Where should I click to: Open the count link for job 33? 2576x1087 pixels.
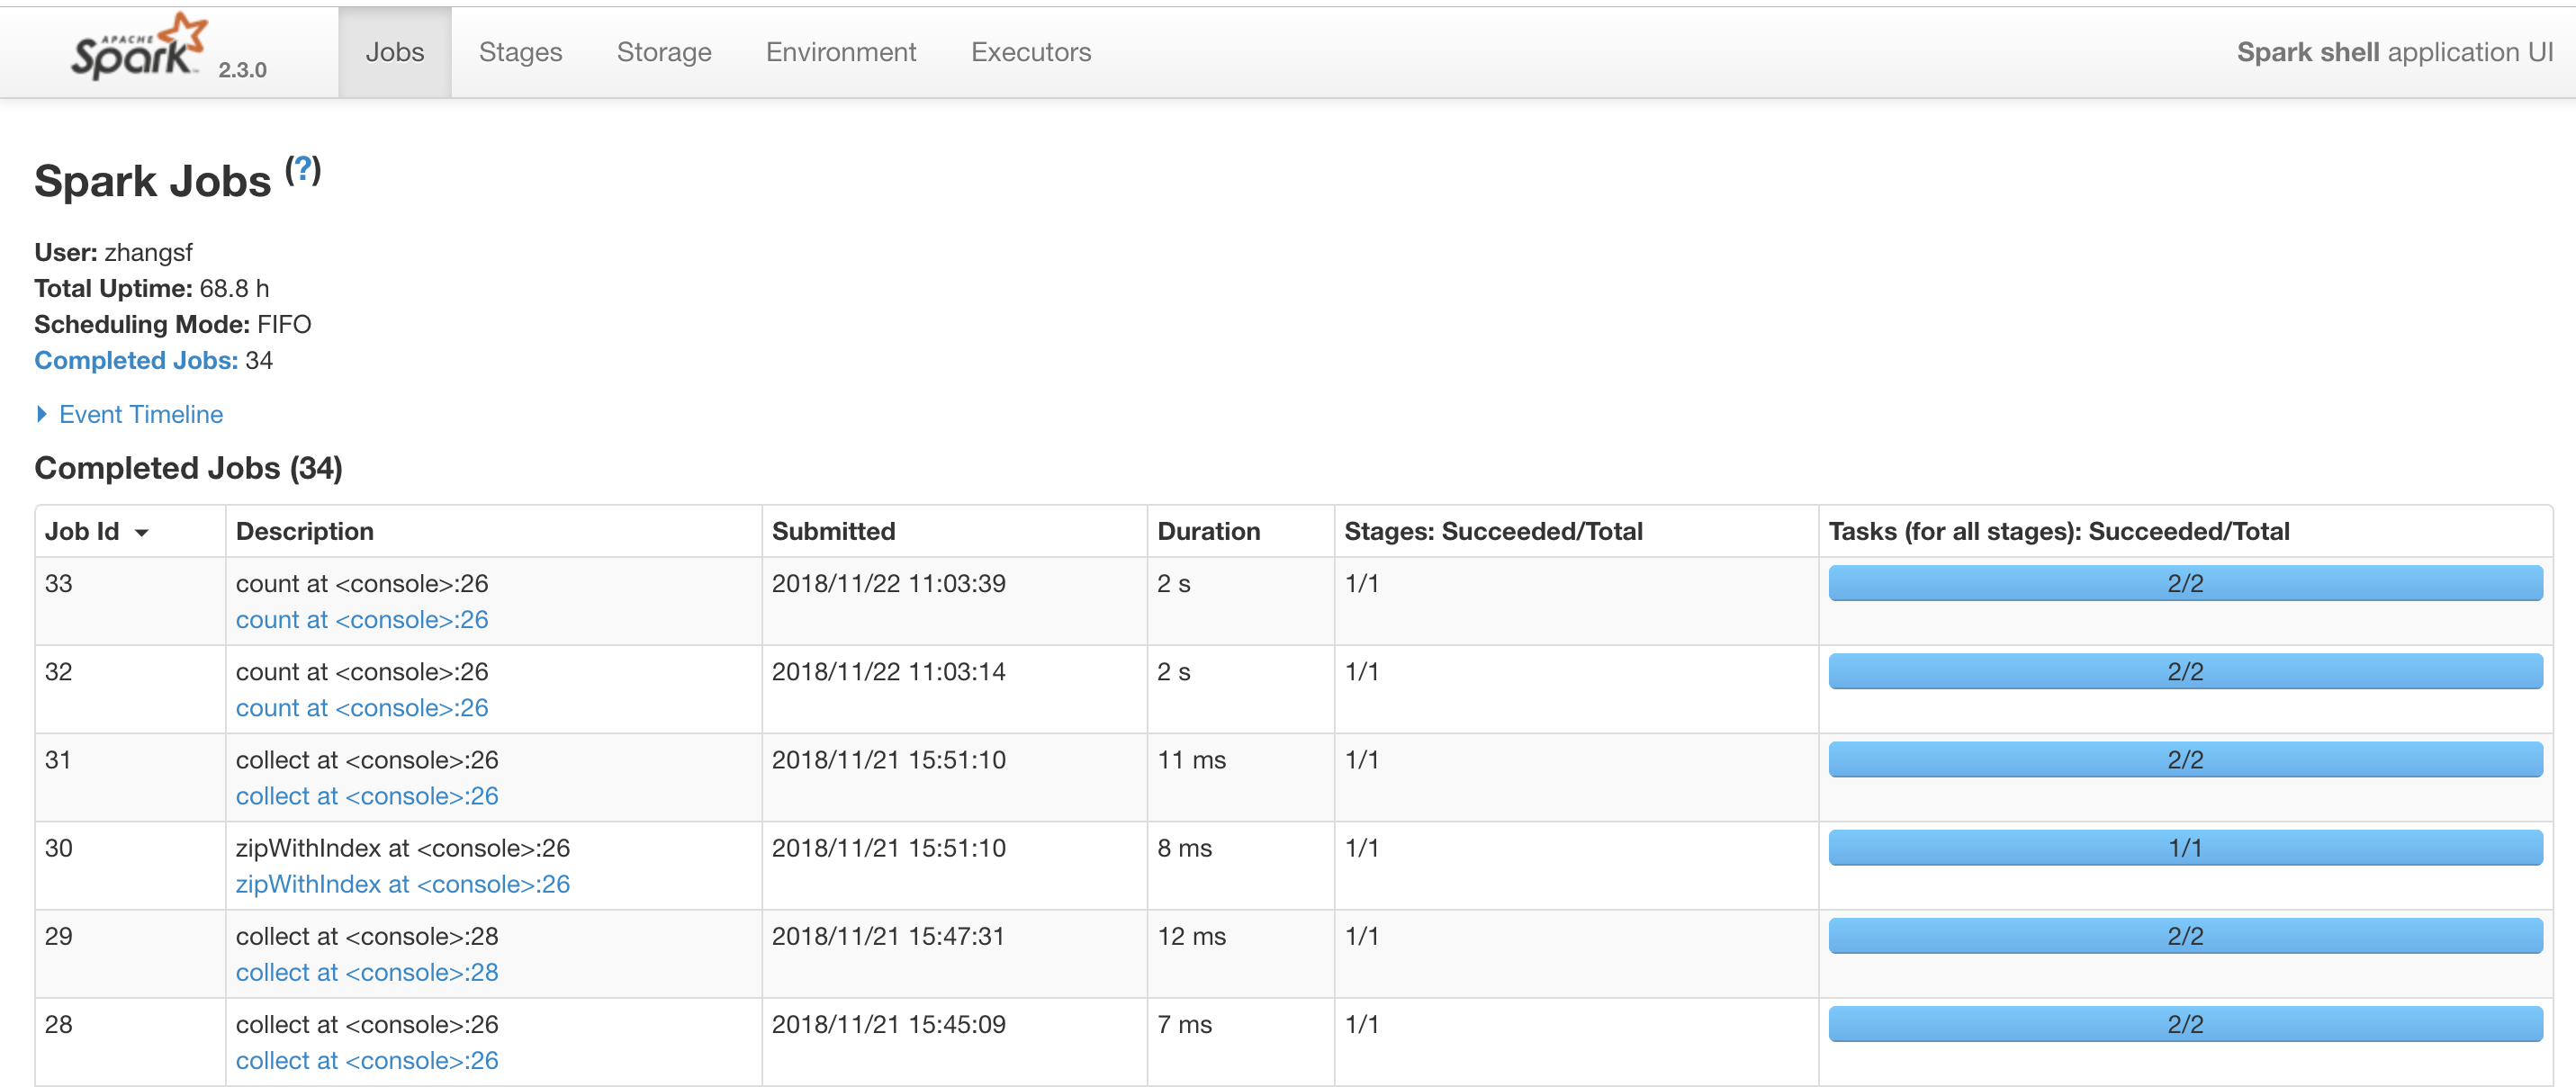point(361,620)
